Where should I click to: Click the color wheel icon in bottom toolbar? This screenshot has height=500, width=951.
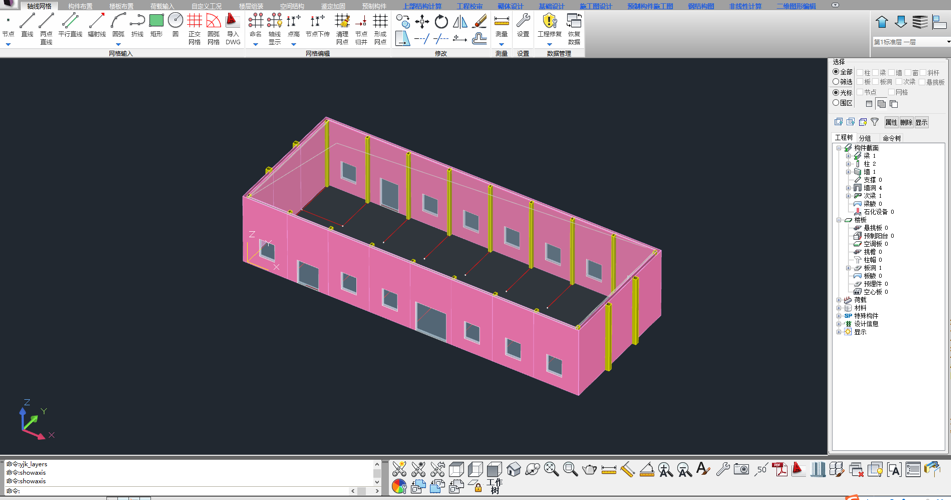399,486
